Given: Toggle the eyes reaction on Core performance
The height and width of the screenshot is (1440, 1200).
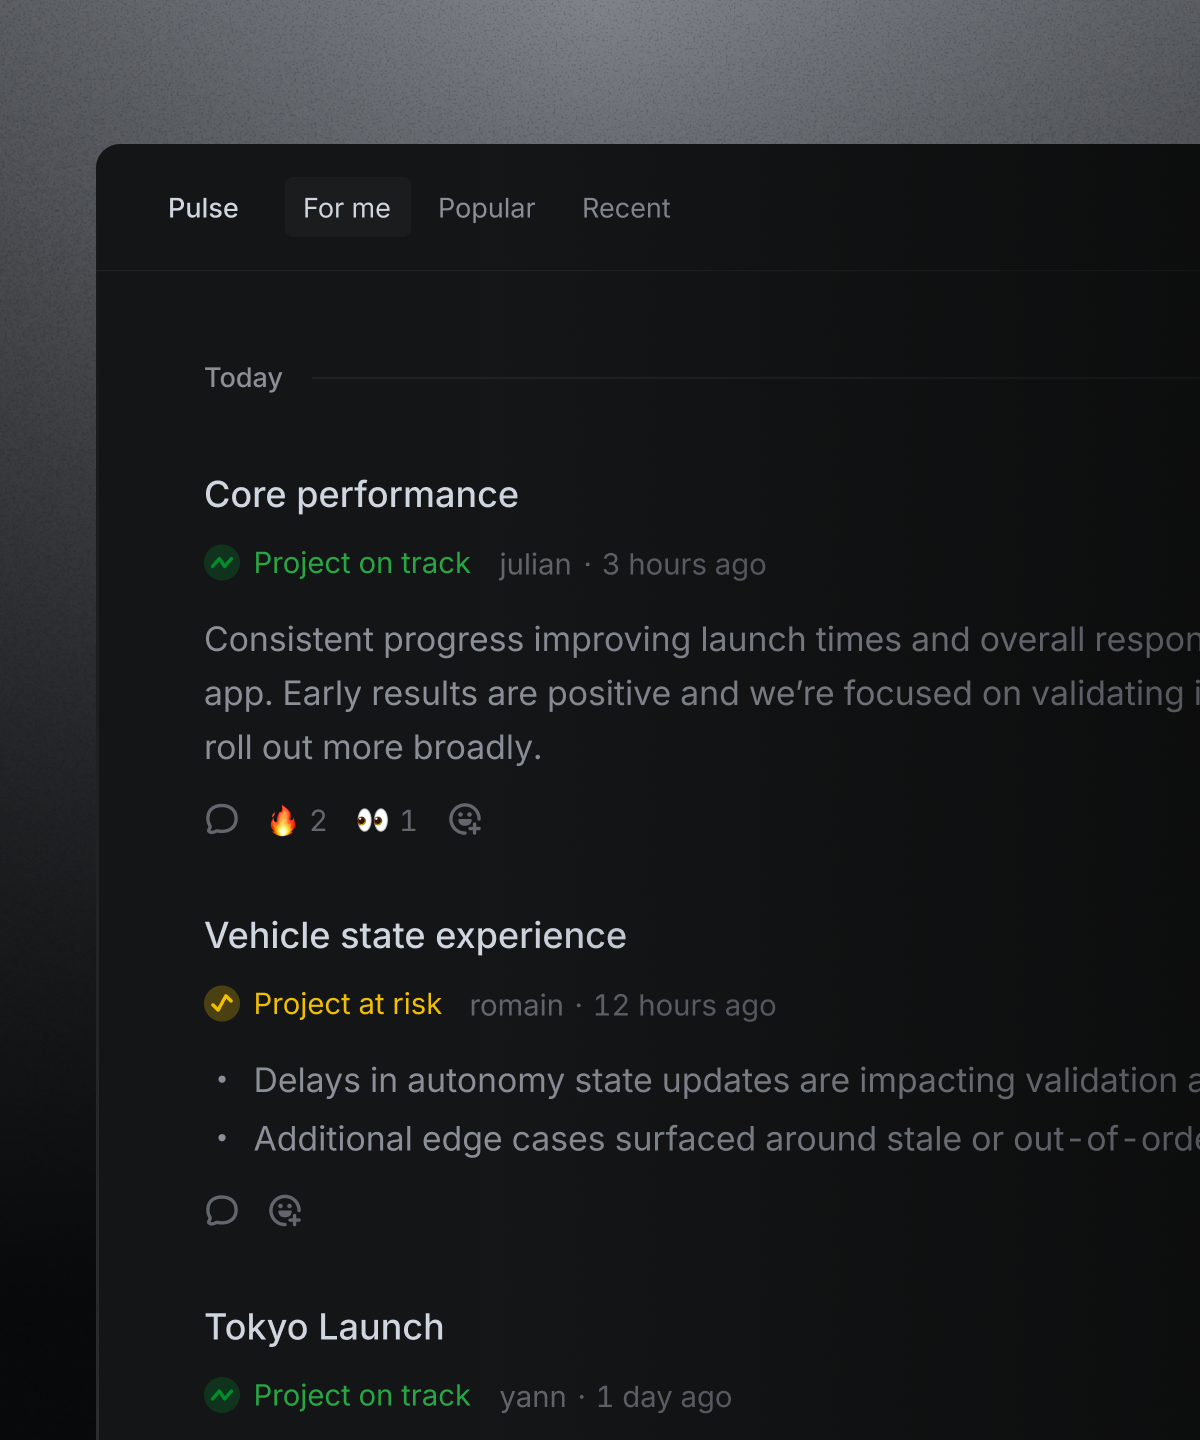Looking at the screenshot, I should click(x=386, y=821).
